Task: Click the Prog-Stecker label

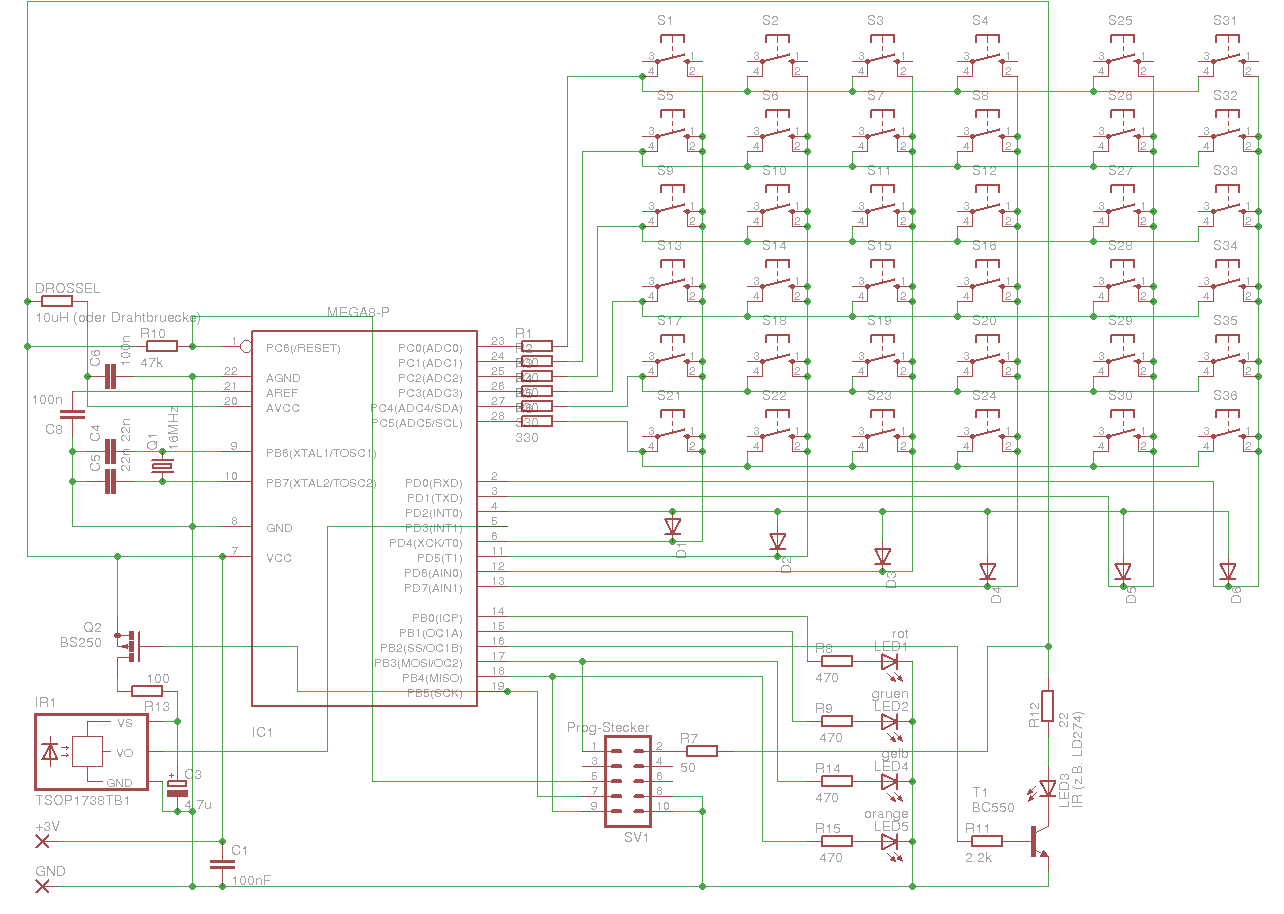Action: click(608, 727)
